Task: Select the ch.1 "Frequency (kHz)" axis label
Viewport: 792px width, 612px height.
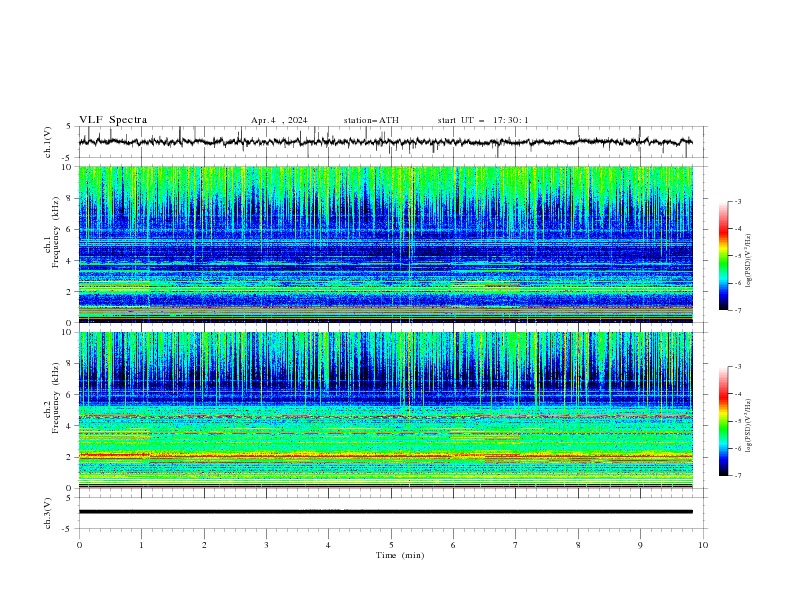Action: (55, 233)
